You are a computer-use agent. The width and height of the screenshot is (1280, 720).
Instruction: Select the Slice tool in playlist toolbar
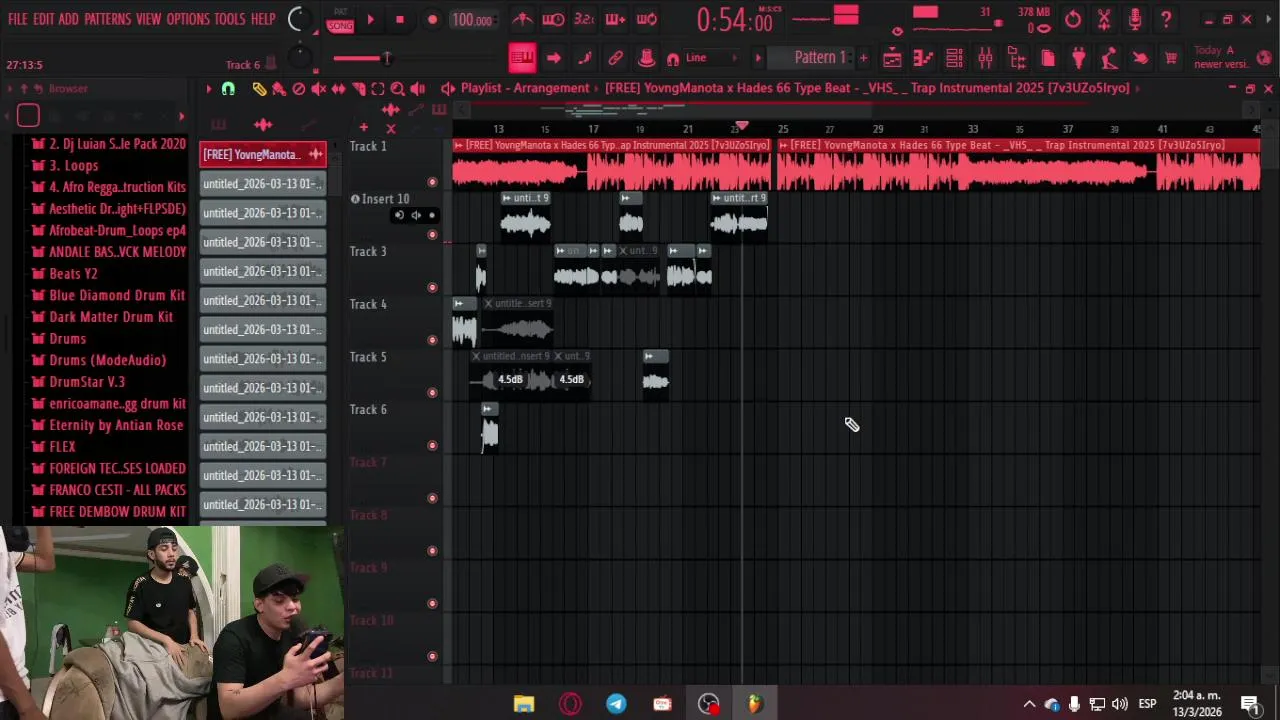point(358,89)
